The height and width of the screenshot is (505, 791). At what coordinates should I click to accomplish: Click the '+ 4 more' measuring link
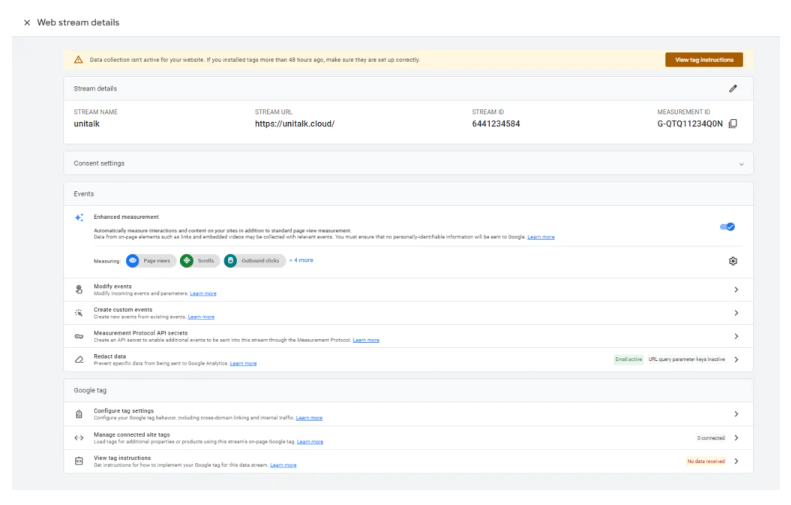(301, 260)
